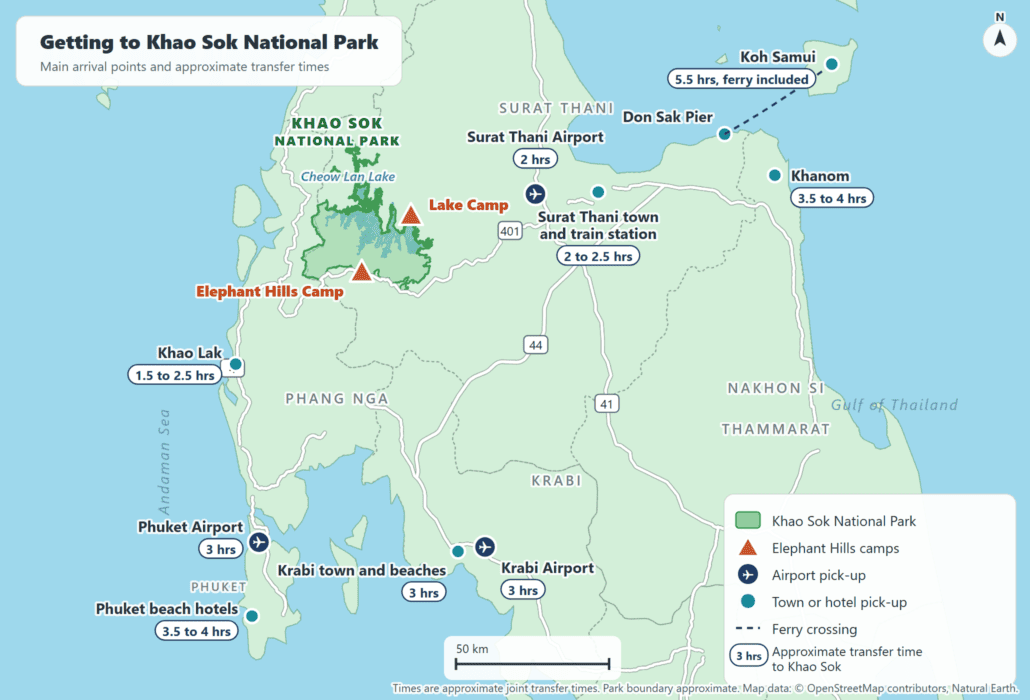This screenshot has width=1030, height=700.
Task: Click the legend's '3 hrs' sample badge
Action: 748,655
